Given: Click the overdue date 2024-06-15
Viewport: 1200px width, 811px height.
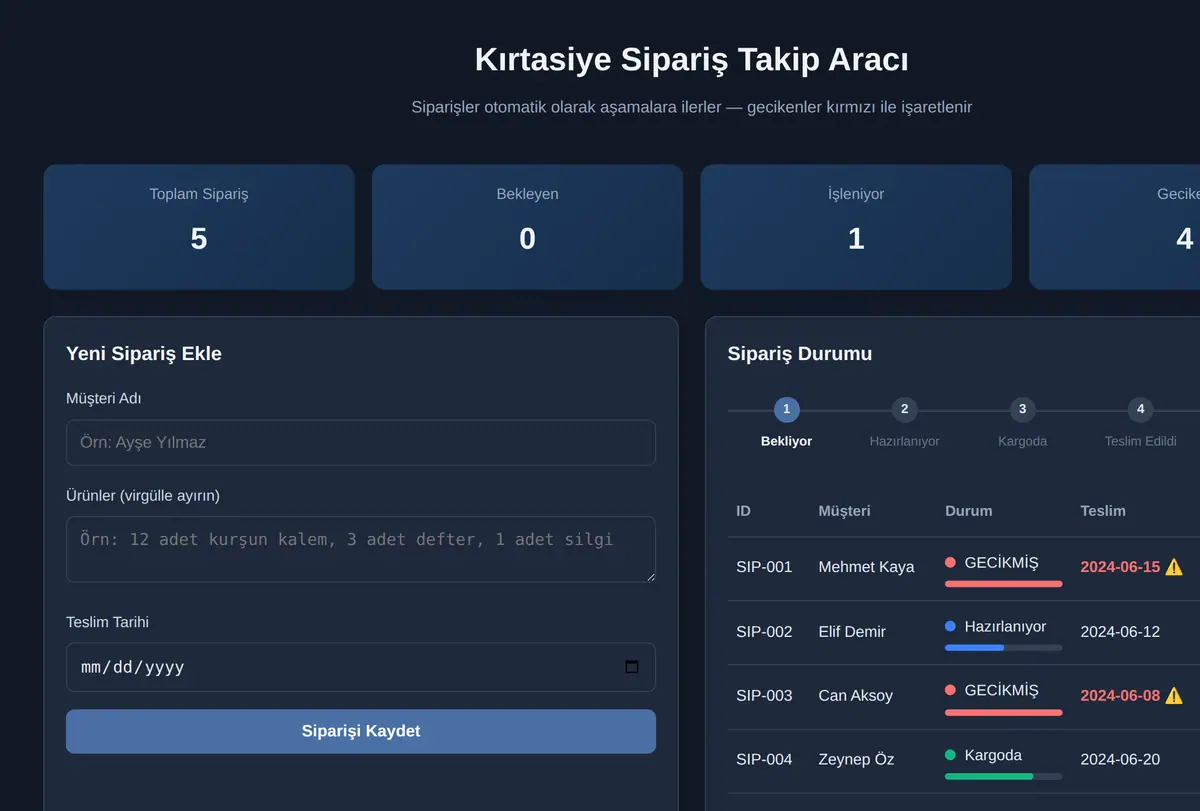Looking at the screenshot, I should tap(1120, 567).
